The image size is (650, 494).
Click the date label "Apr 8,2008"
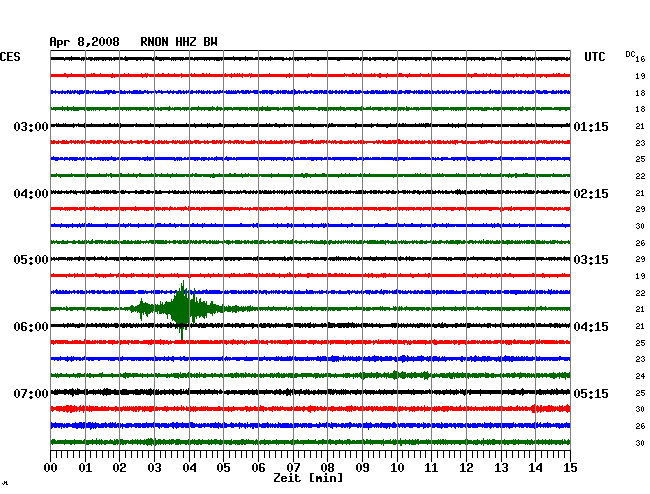pos(84,42)
